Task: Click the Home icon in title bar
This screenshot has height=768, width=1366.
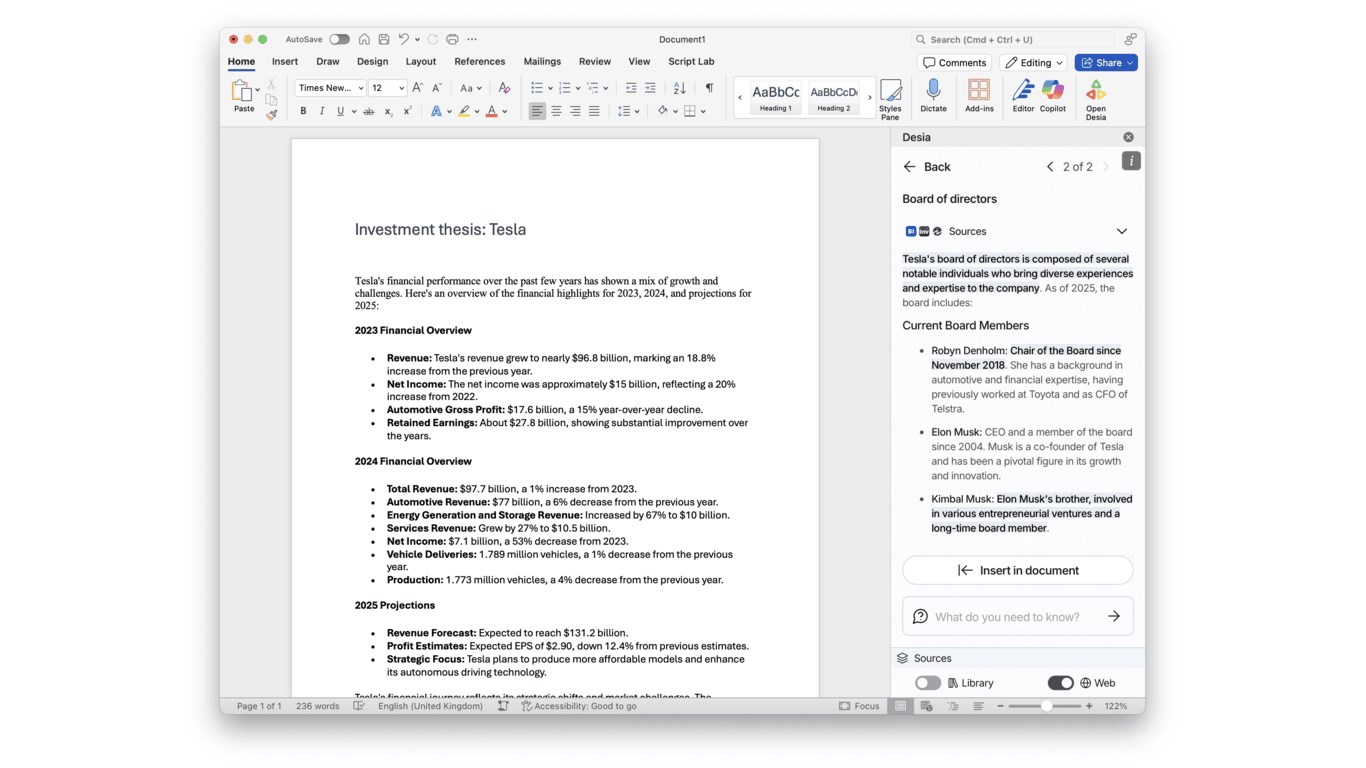Action: (x=364, y=40)
